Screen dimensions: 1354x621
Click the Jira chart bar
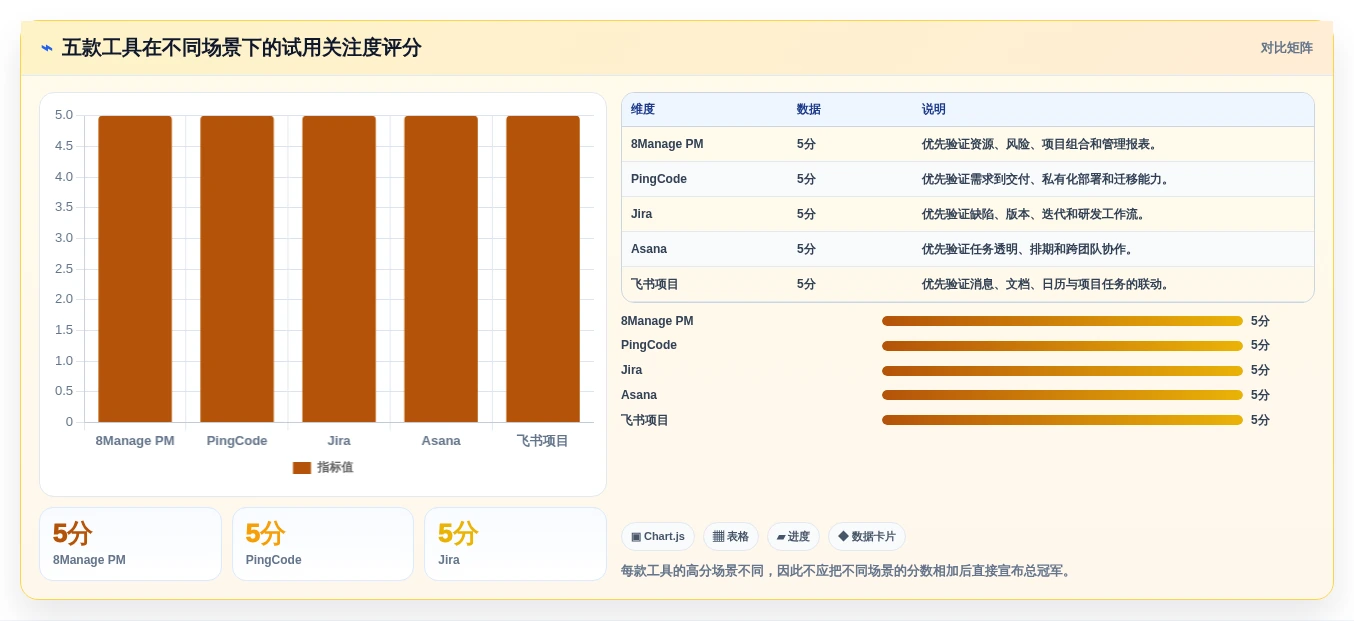point(339,269)
